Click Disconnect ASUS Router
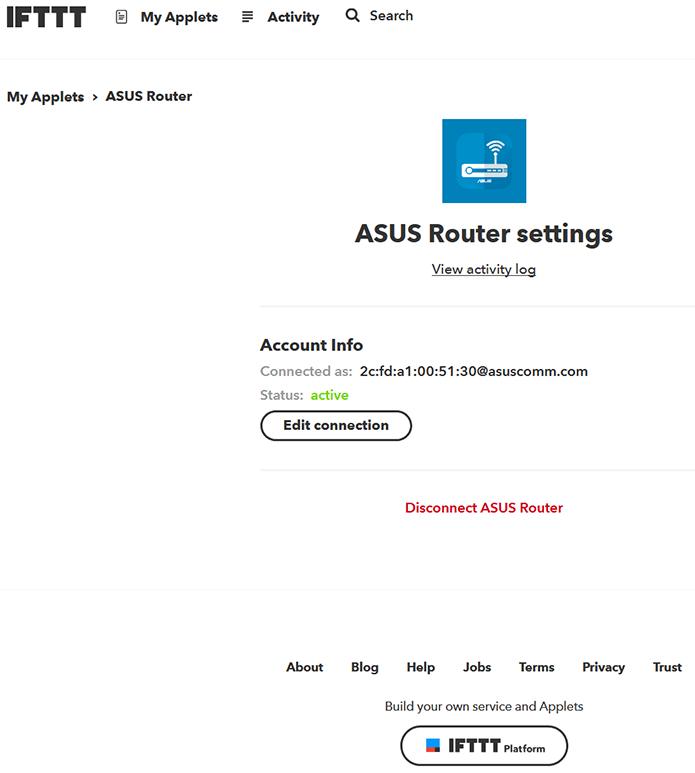The width and height of the screenshot is (695, 773). pos(484,508)
